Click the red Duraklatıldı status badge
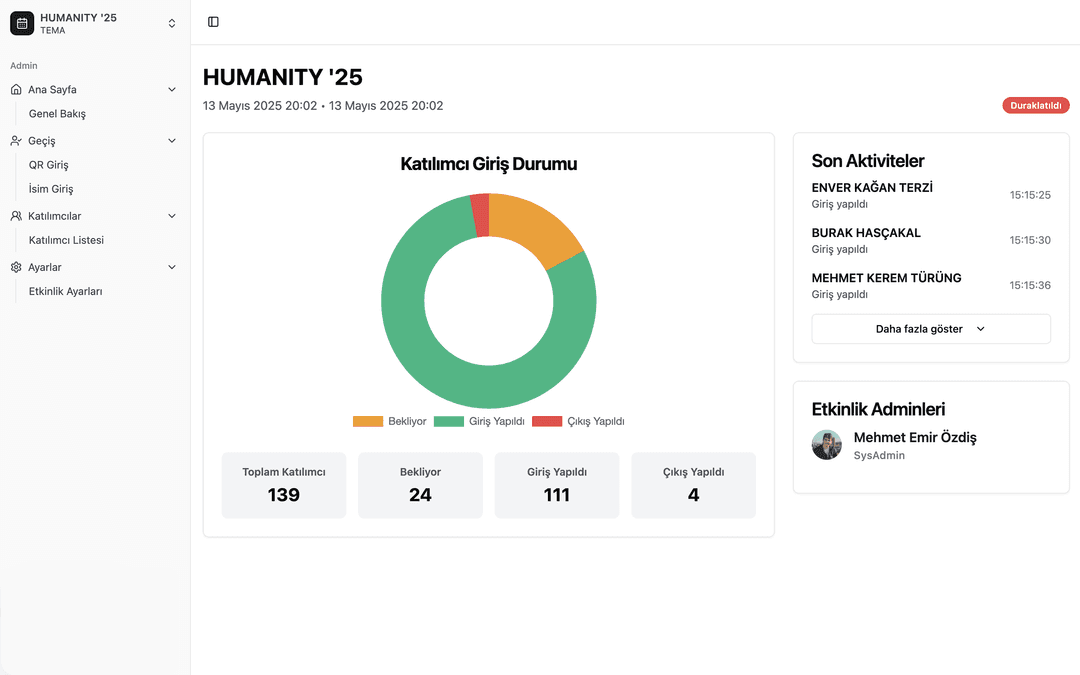Viewport: 1080px width, 675px height. pyautogui.click(x=1035, y=105)
